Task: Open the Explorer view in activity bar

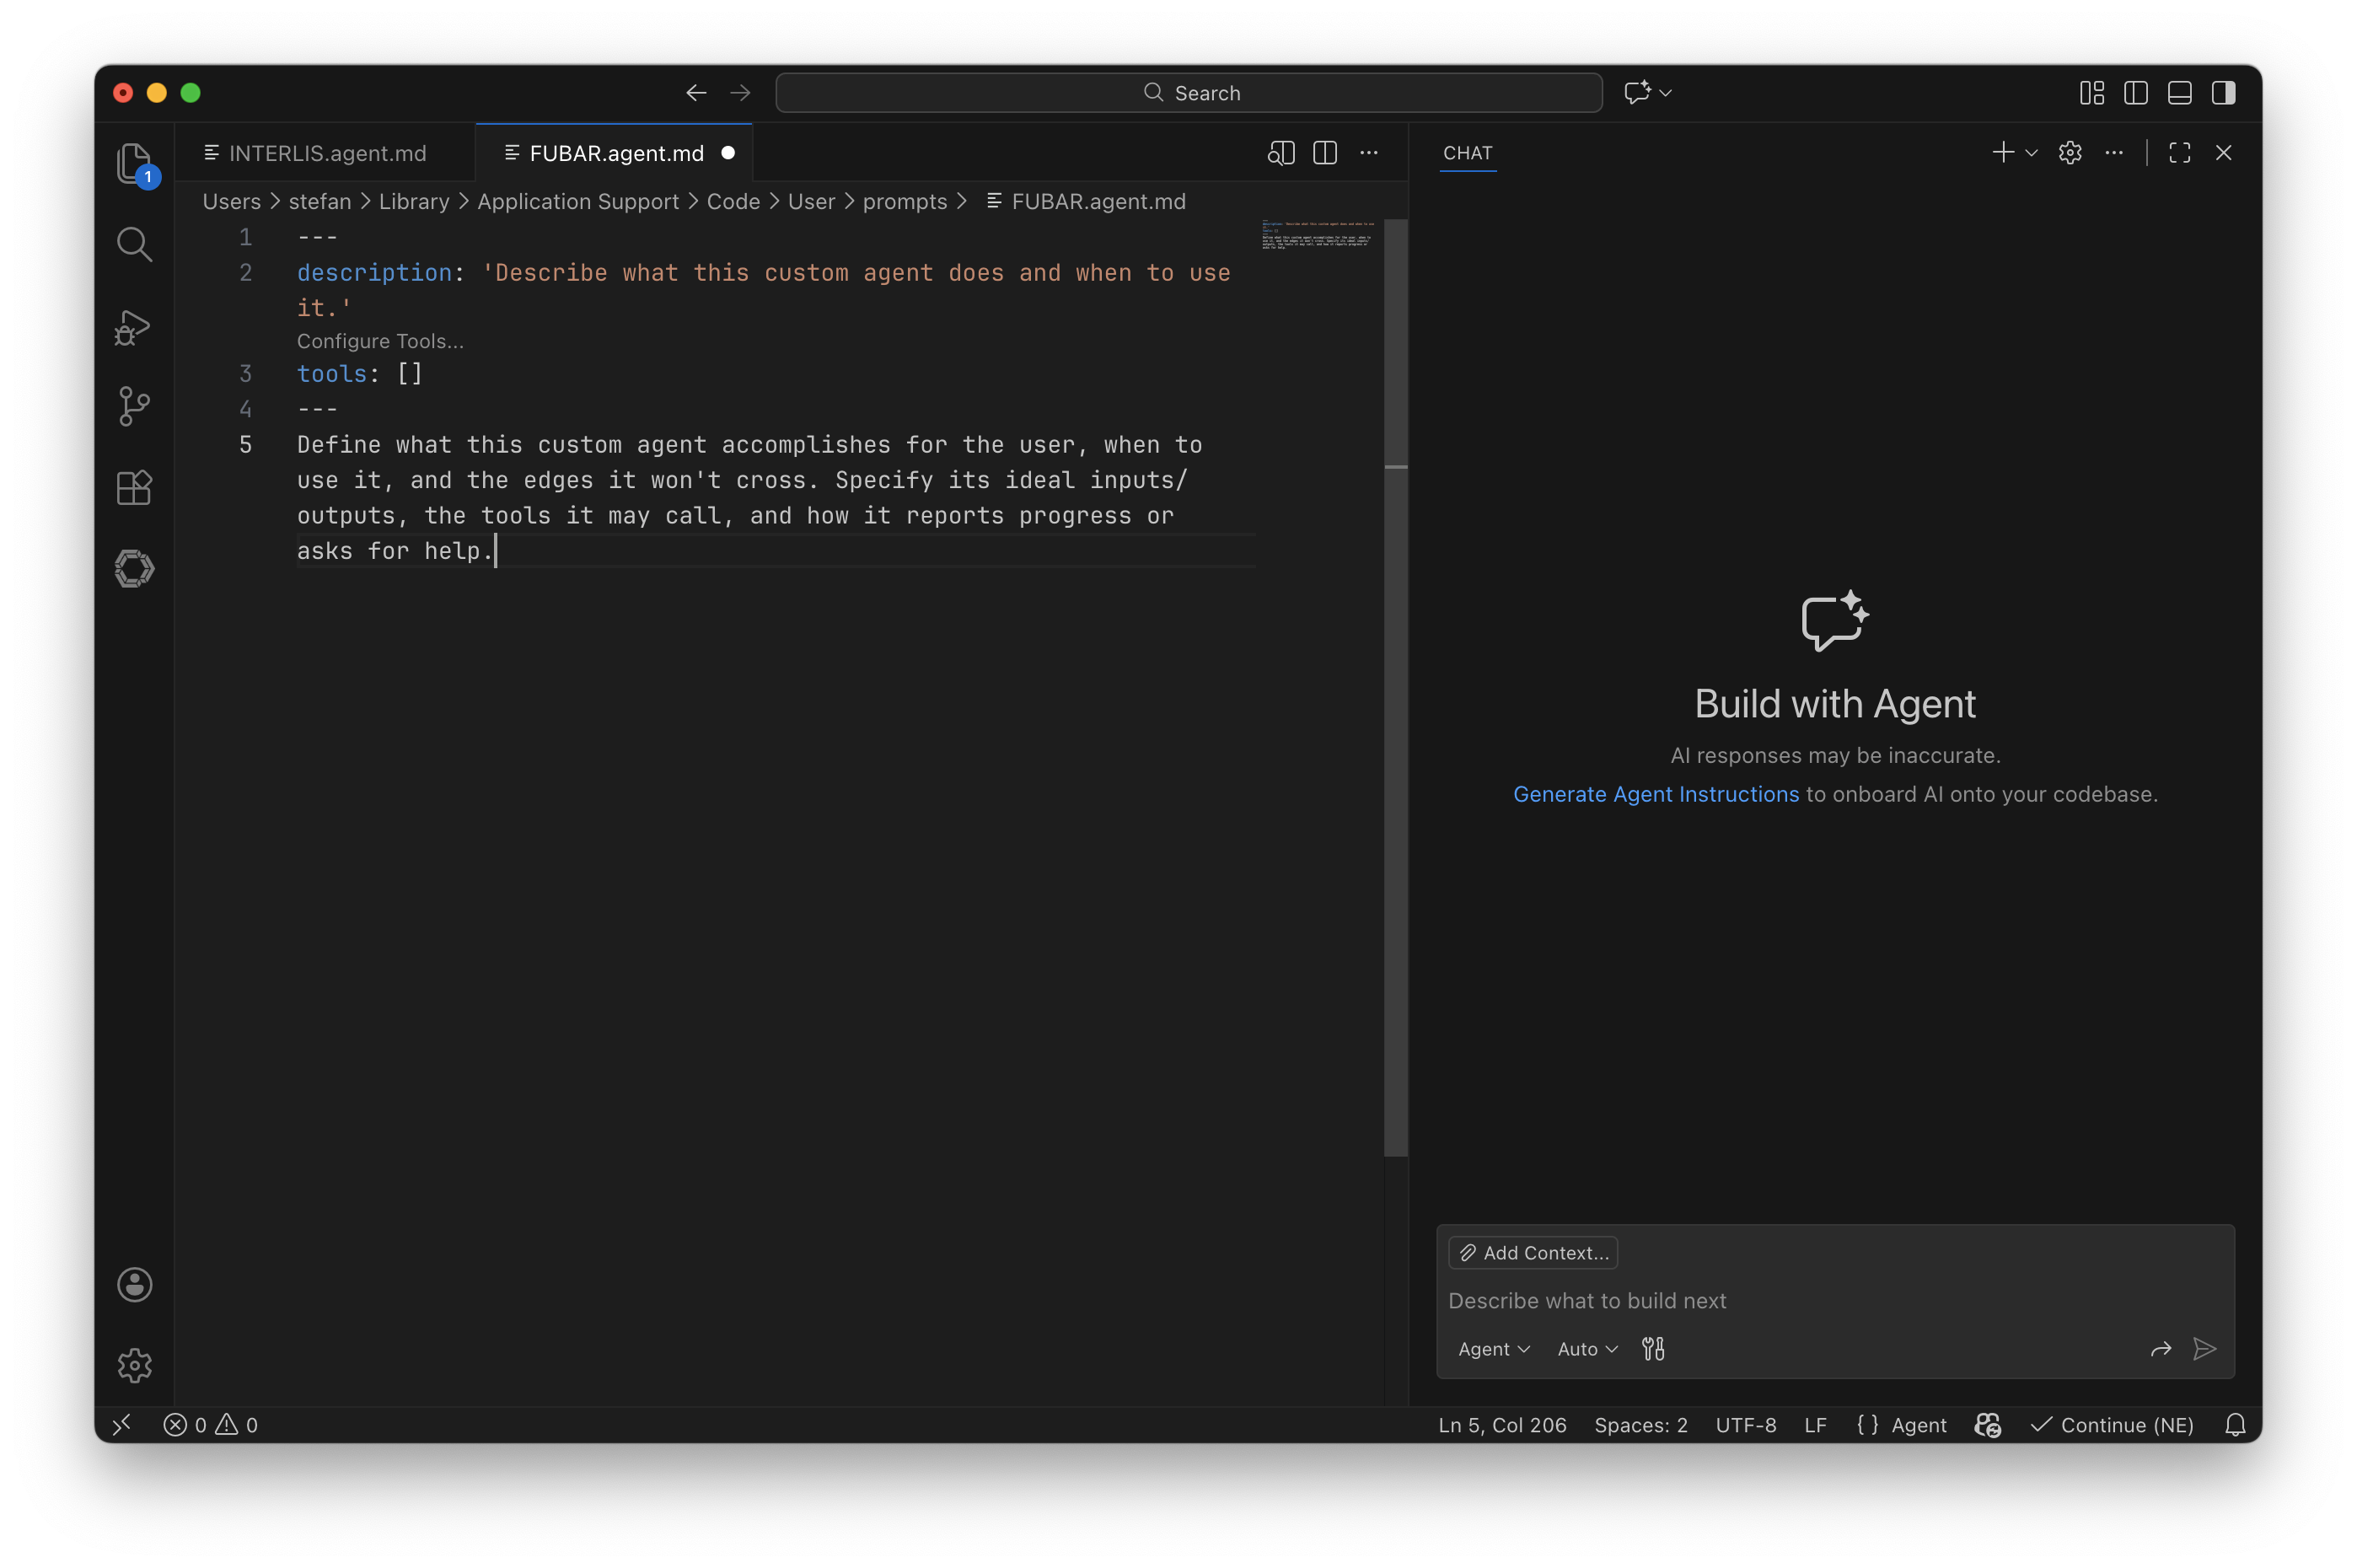Action: tap(134, 163)
